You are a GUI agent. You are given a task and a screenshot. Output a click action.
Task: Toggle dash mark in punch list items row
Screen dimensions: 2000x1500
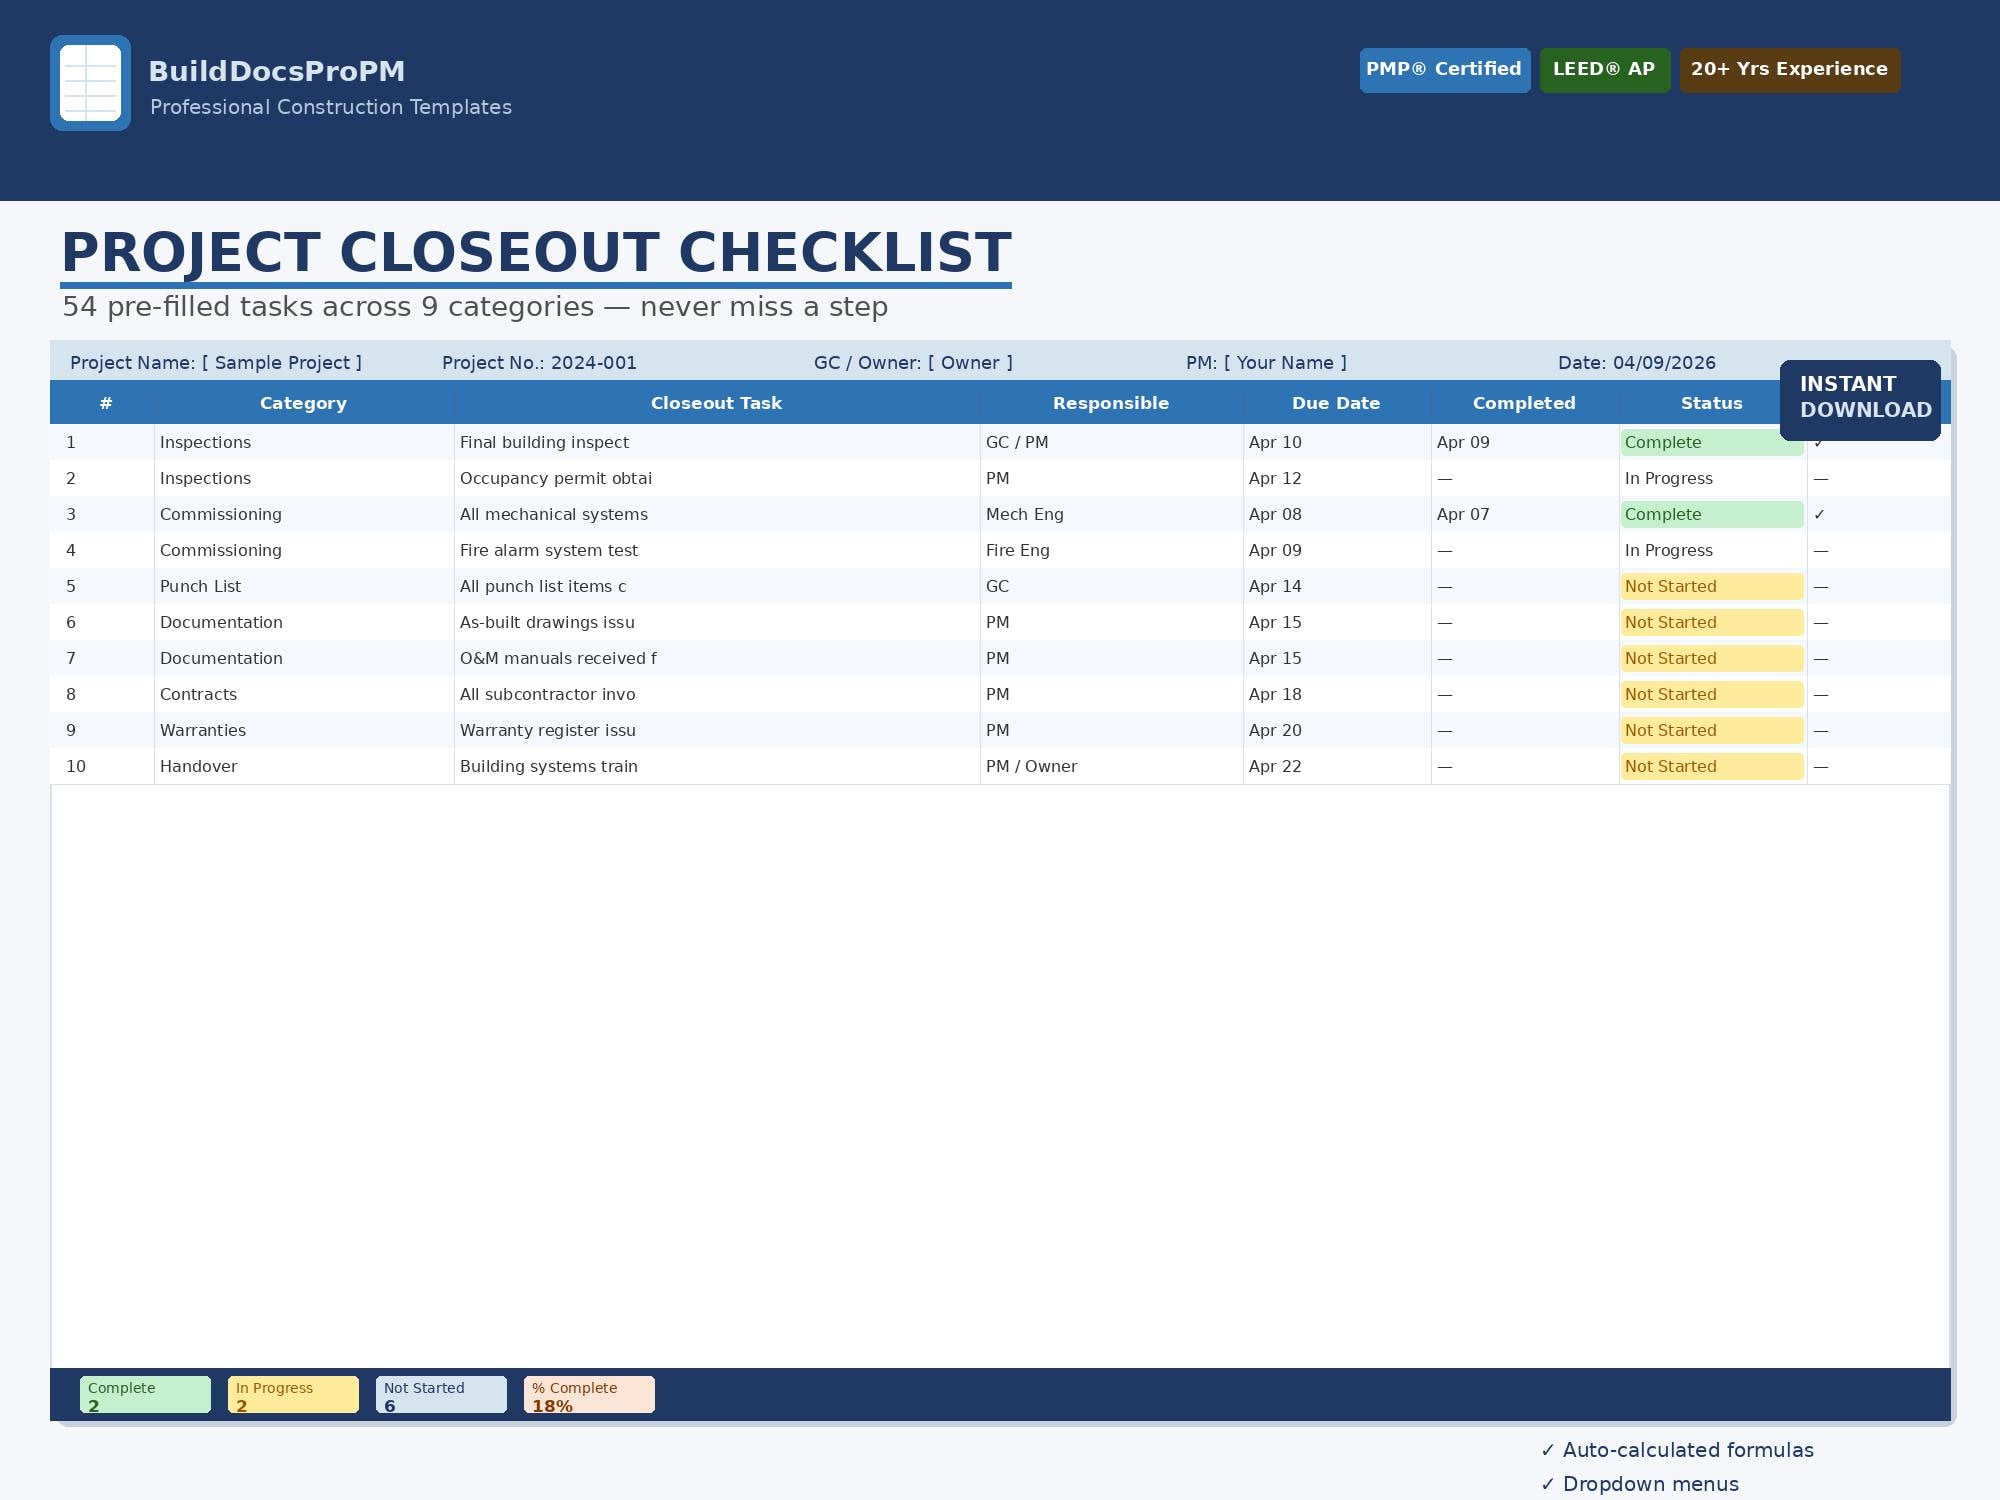tap(1821, 586)
